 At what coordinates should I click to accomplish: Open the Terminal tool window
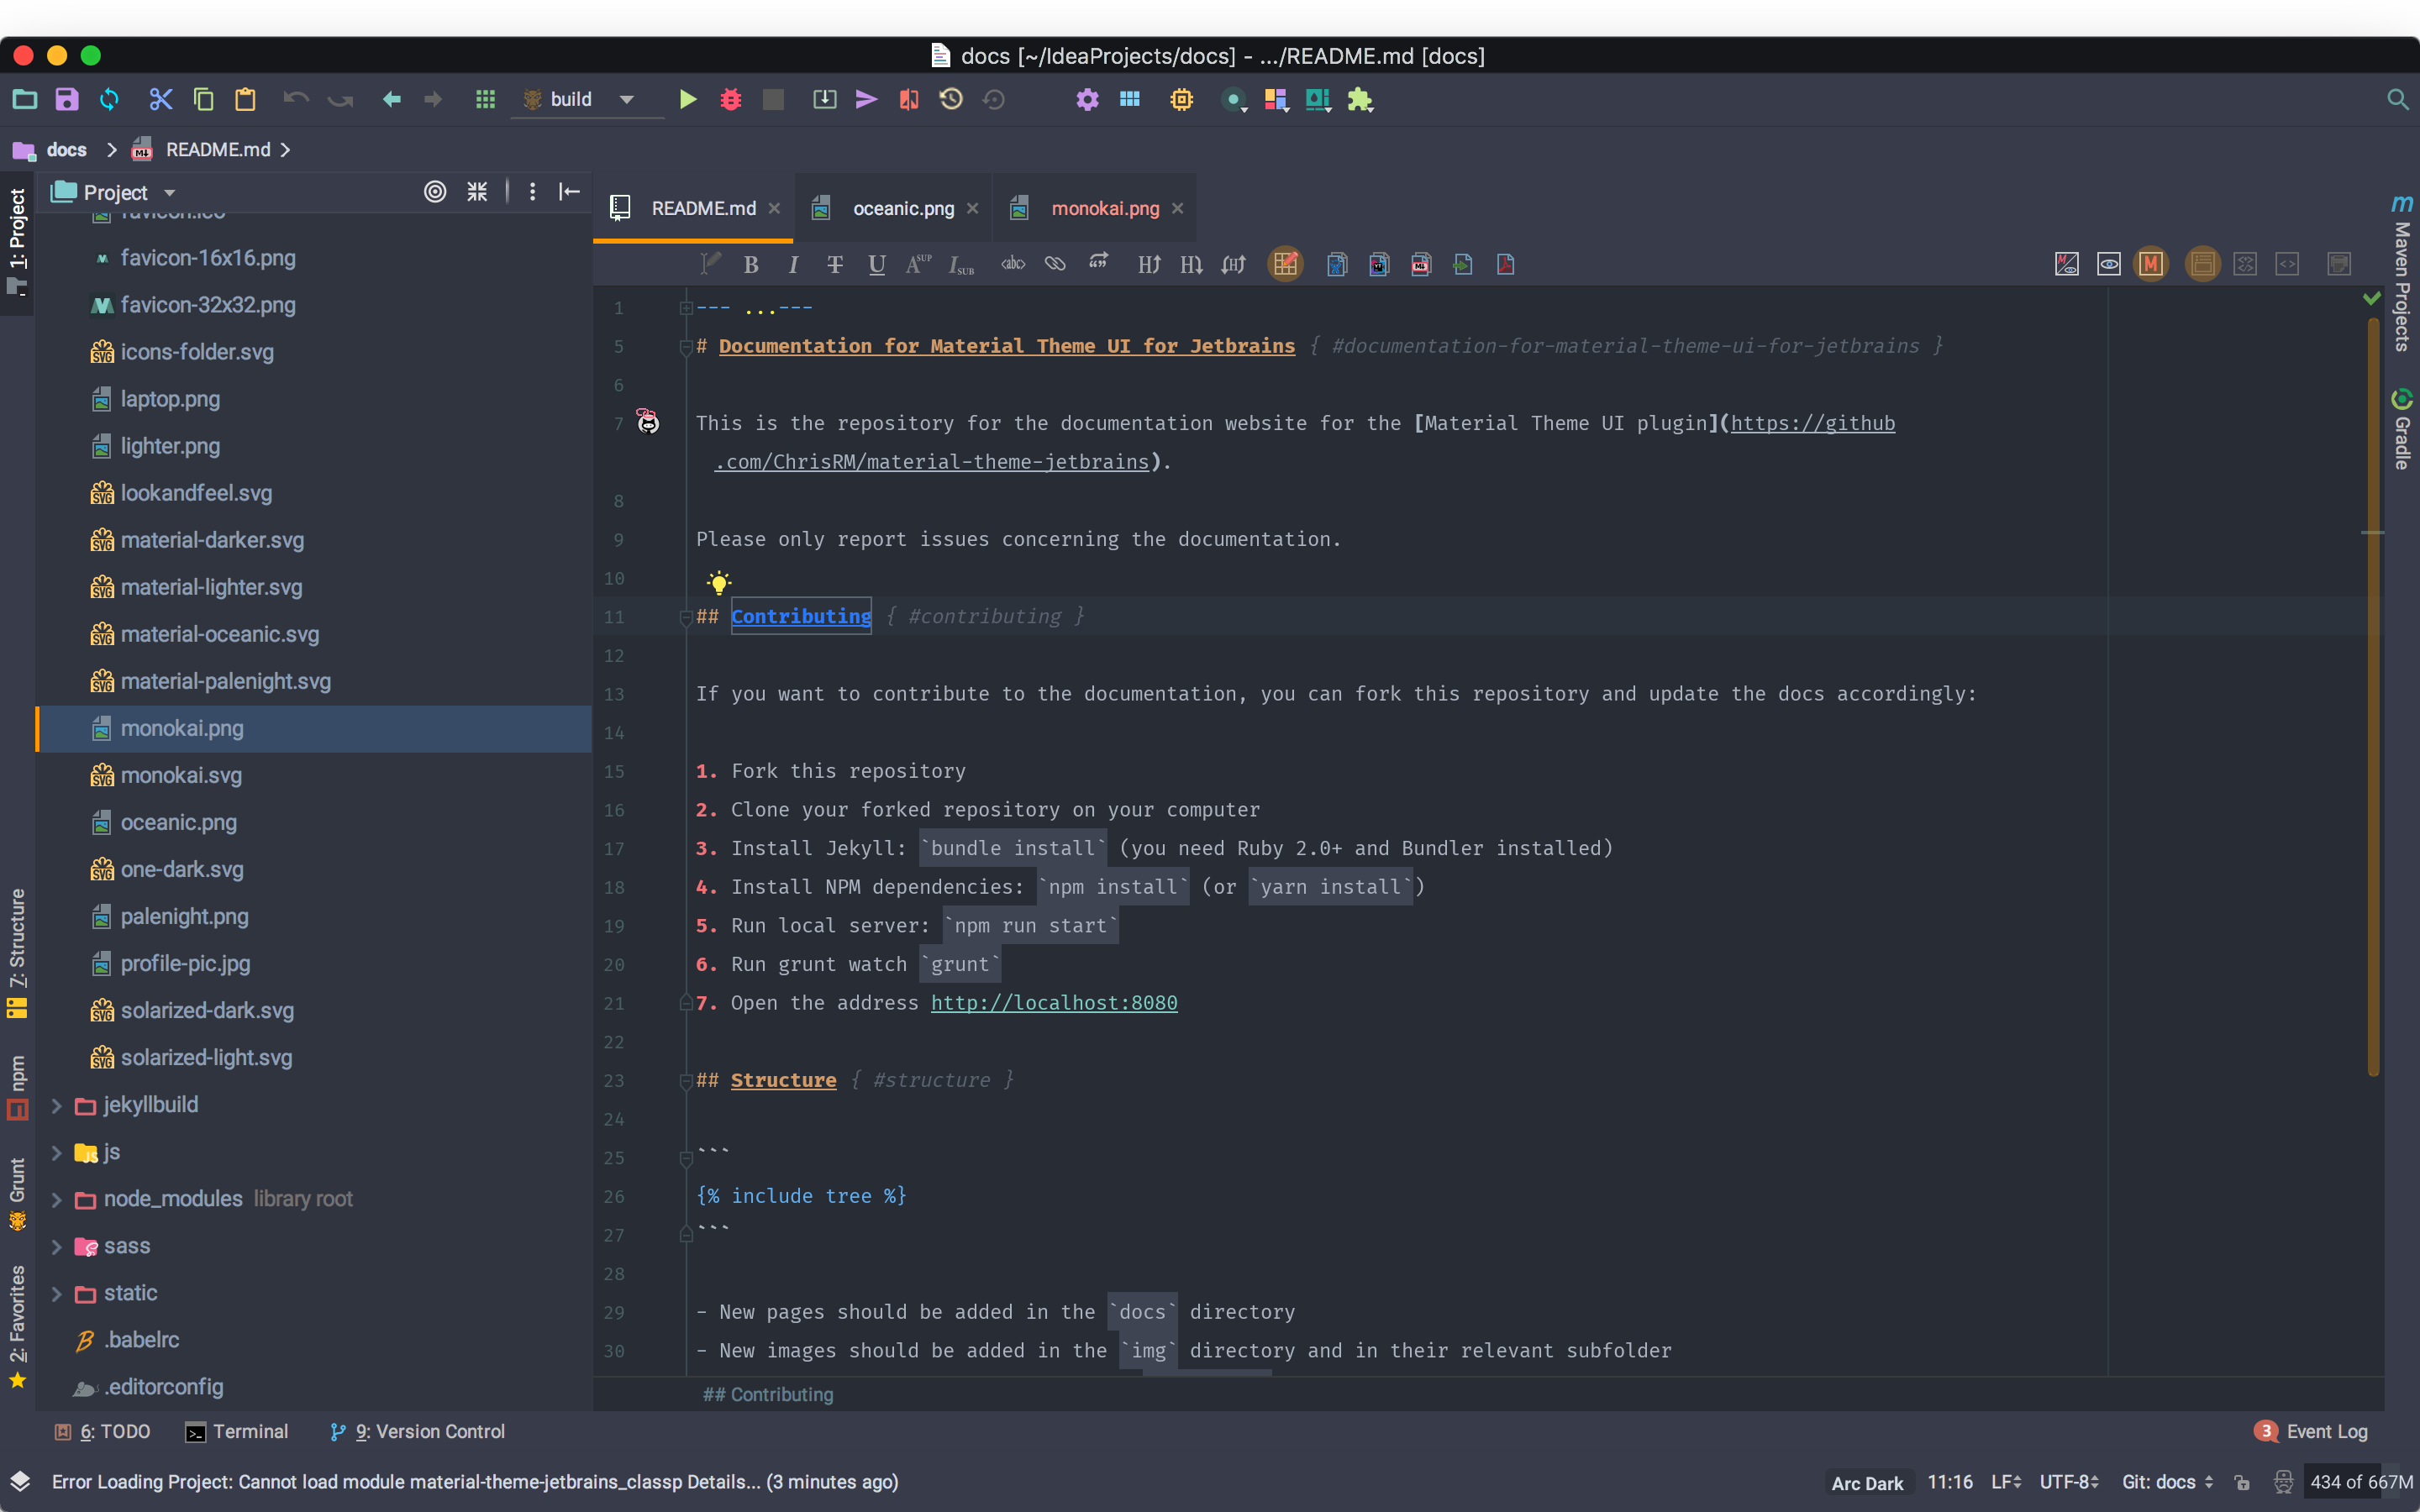pos(237,1432)
